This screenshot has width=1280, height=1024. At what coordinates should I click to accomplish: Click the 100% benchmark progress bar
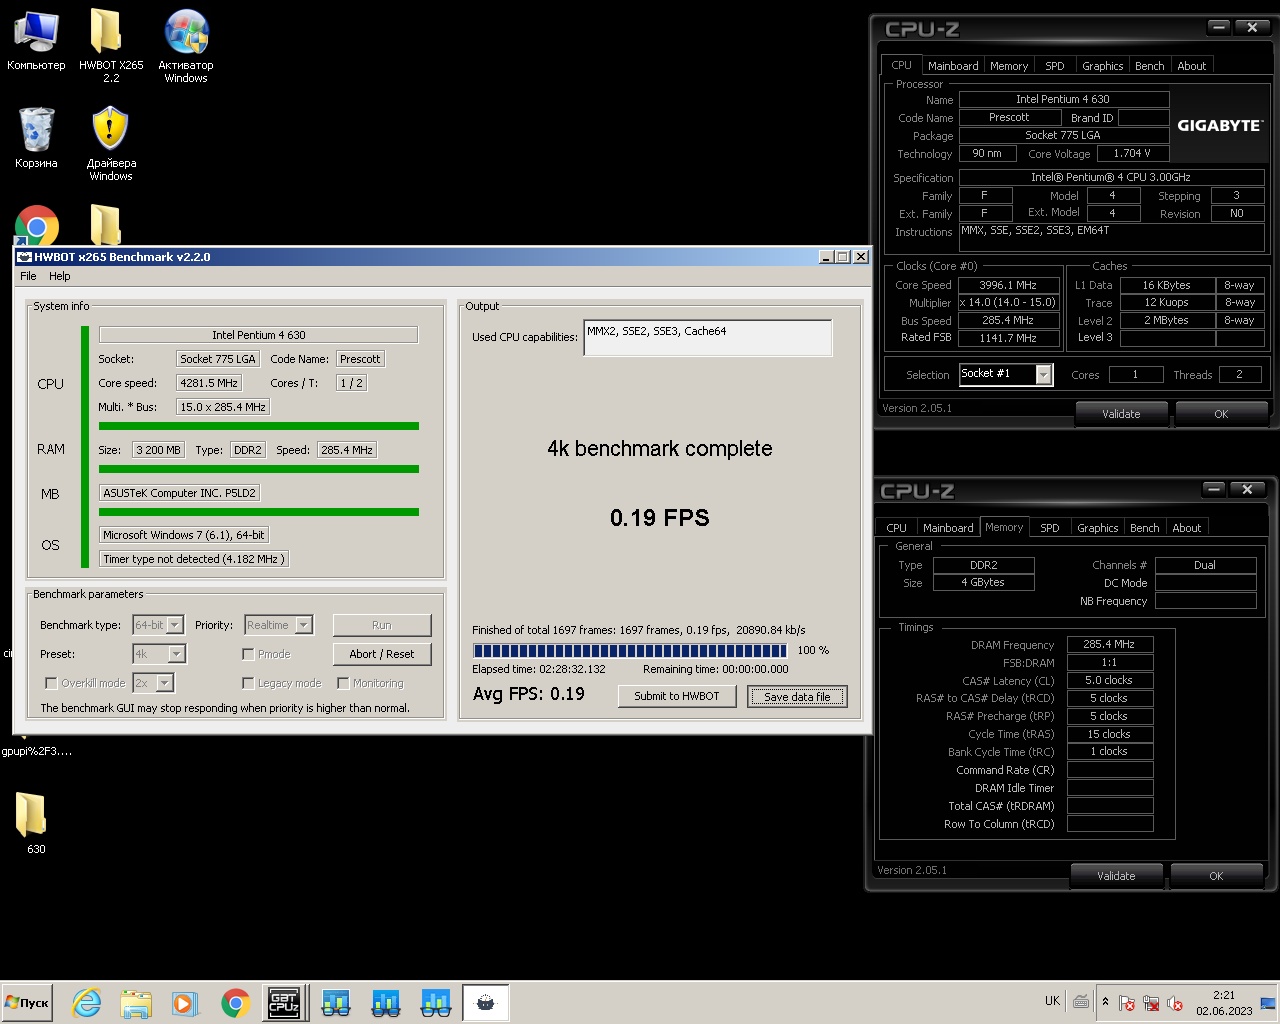pyautogui.click(x=630, y=651)
